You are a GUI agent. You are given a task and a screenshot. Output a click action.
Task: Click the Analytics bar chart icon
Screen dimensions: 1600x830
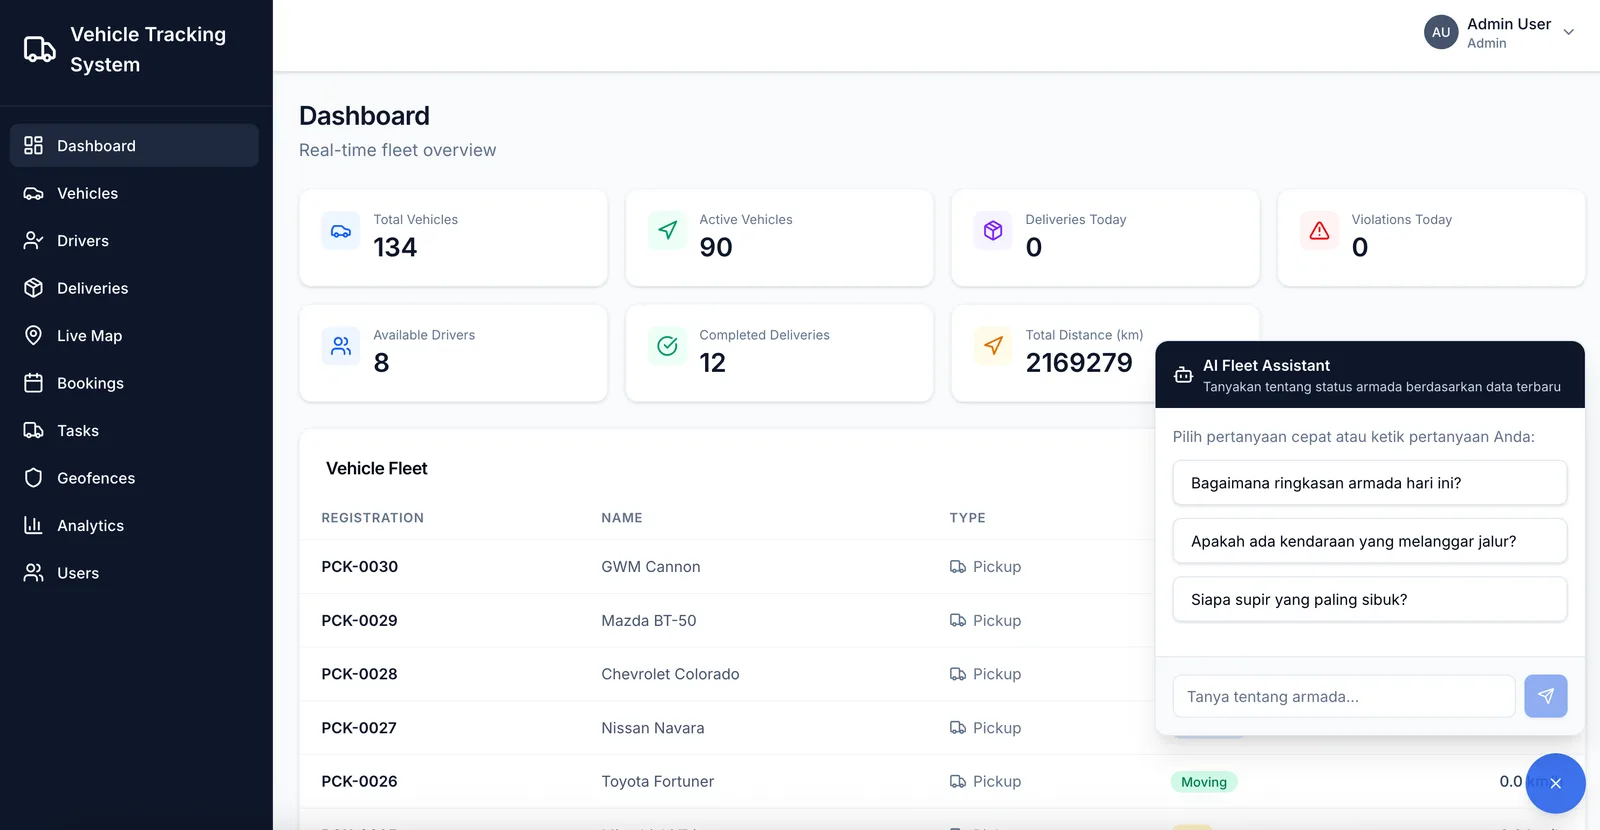pos(33,525)
